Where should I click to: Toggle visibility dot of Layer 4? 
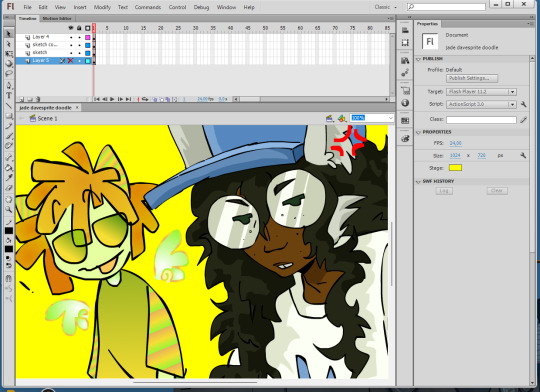point(71,37)
